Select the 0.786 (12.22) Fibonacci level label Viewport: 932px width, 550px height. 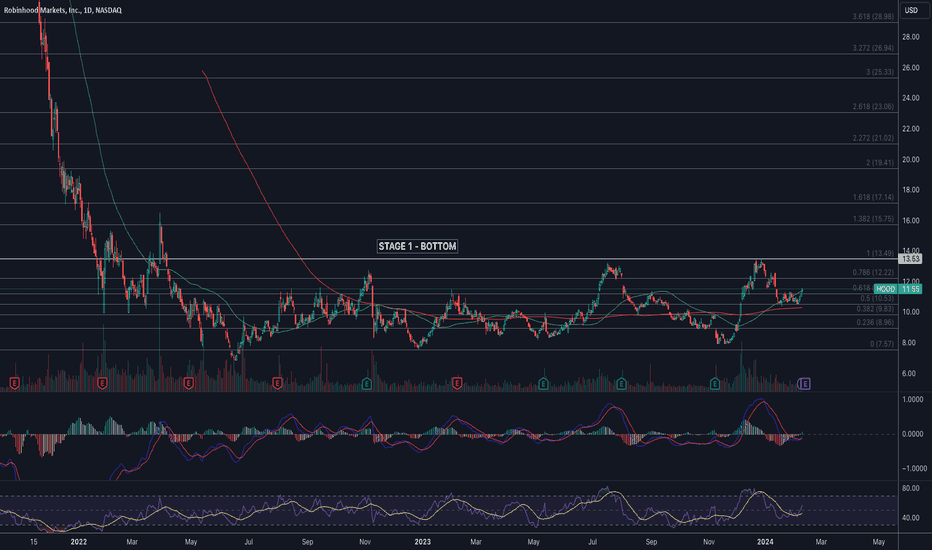873,272
